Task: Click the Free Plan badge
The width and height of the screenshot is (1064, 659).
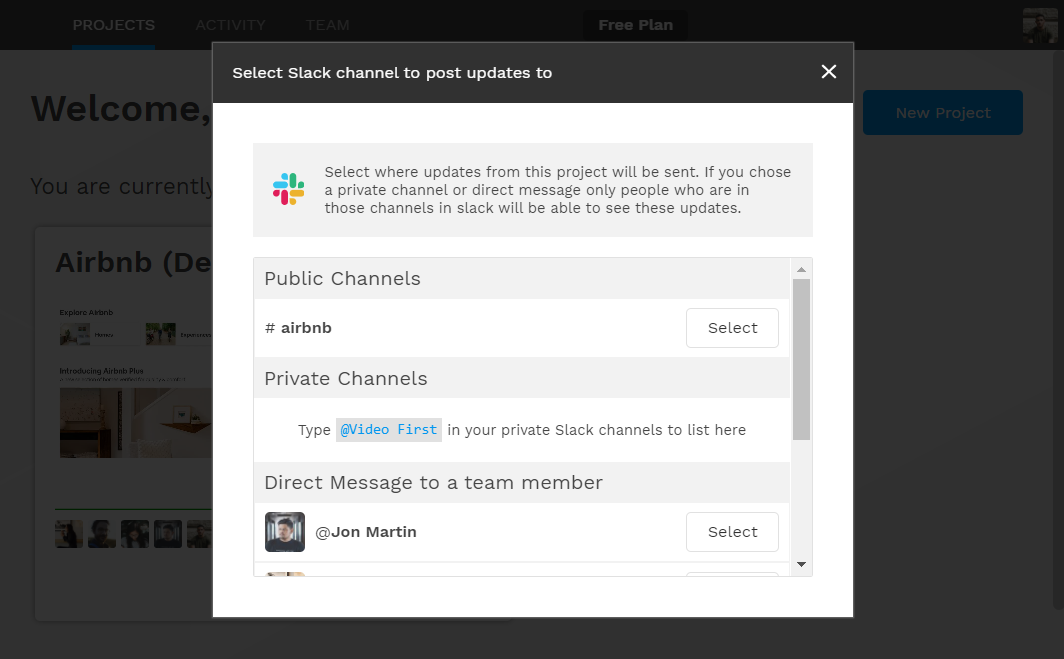Action: pyautogui.click(x=635, y=25)
